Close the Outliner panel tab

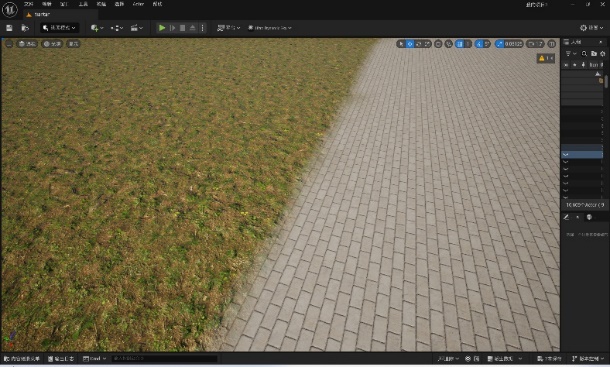click(601, 42)
